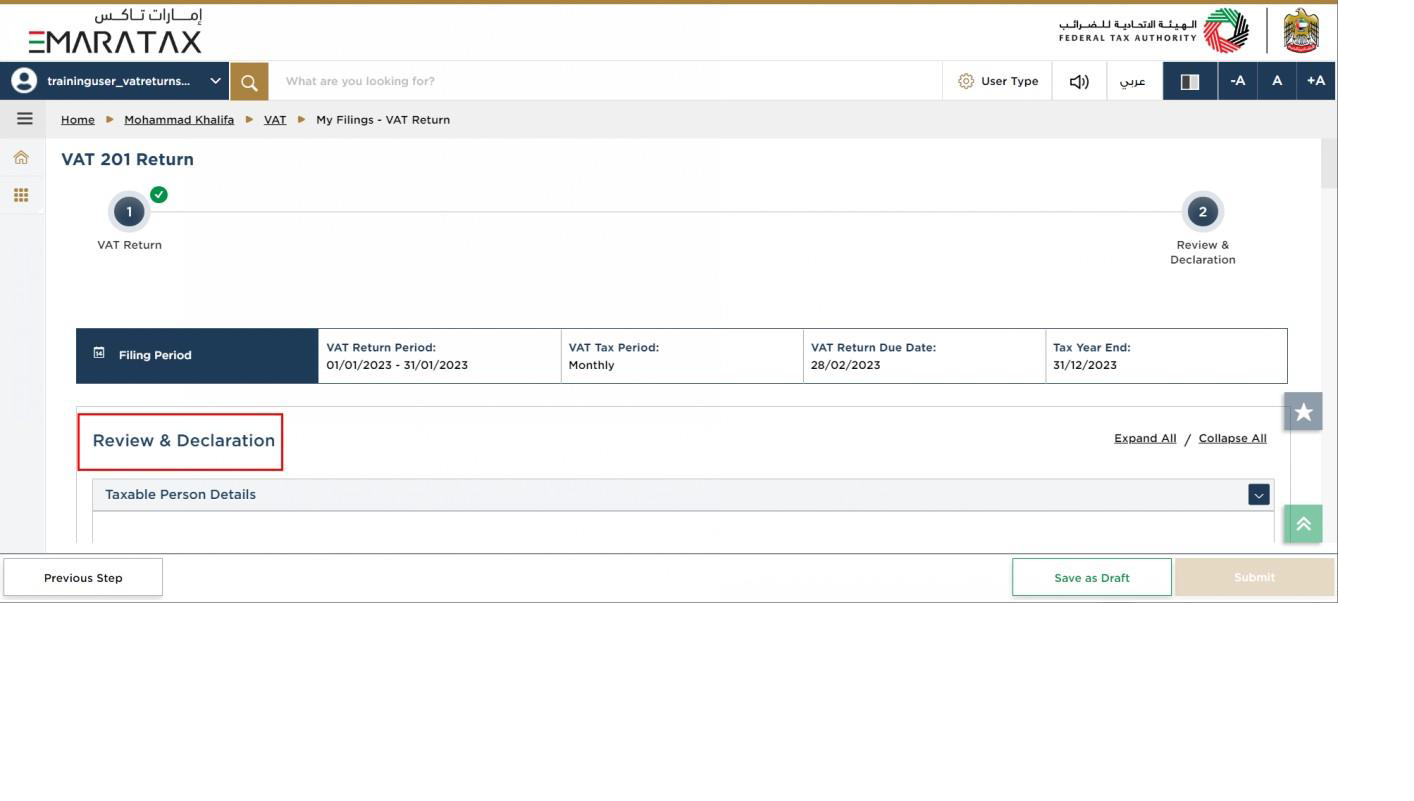Click the Federal Tax Authority logo
This screenshot has height=801, width=1414.
coord(1154,31)
